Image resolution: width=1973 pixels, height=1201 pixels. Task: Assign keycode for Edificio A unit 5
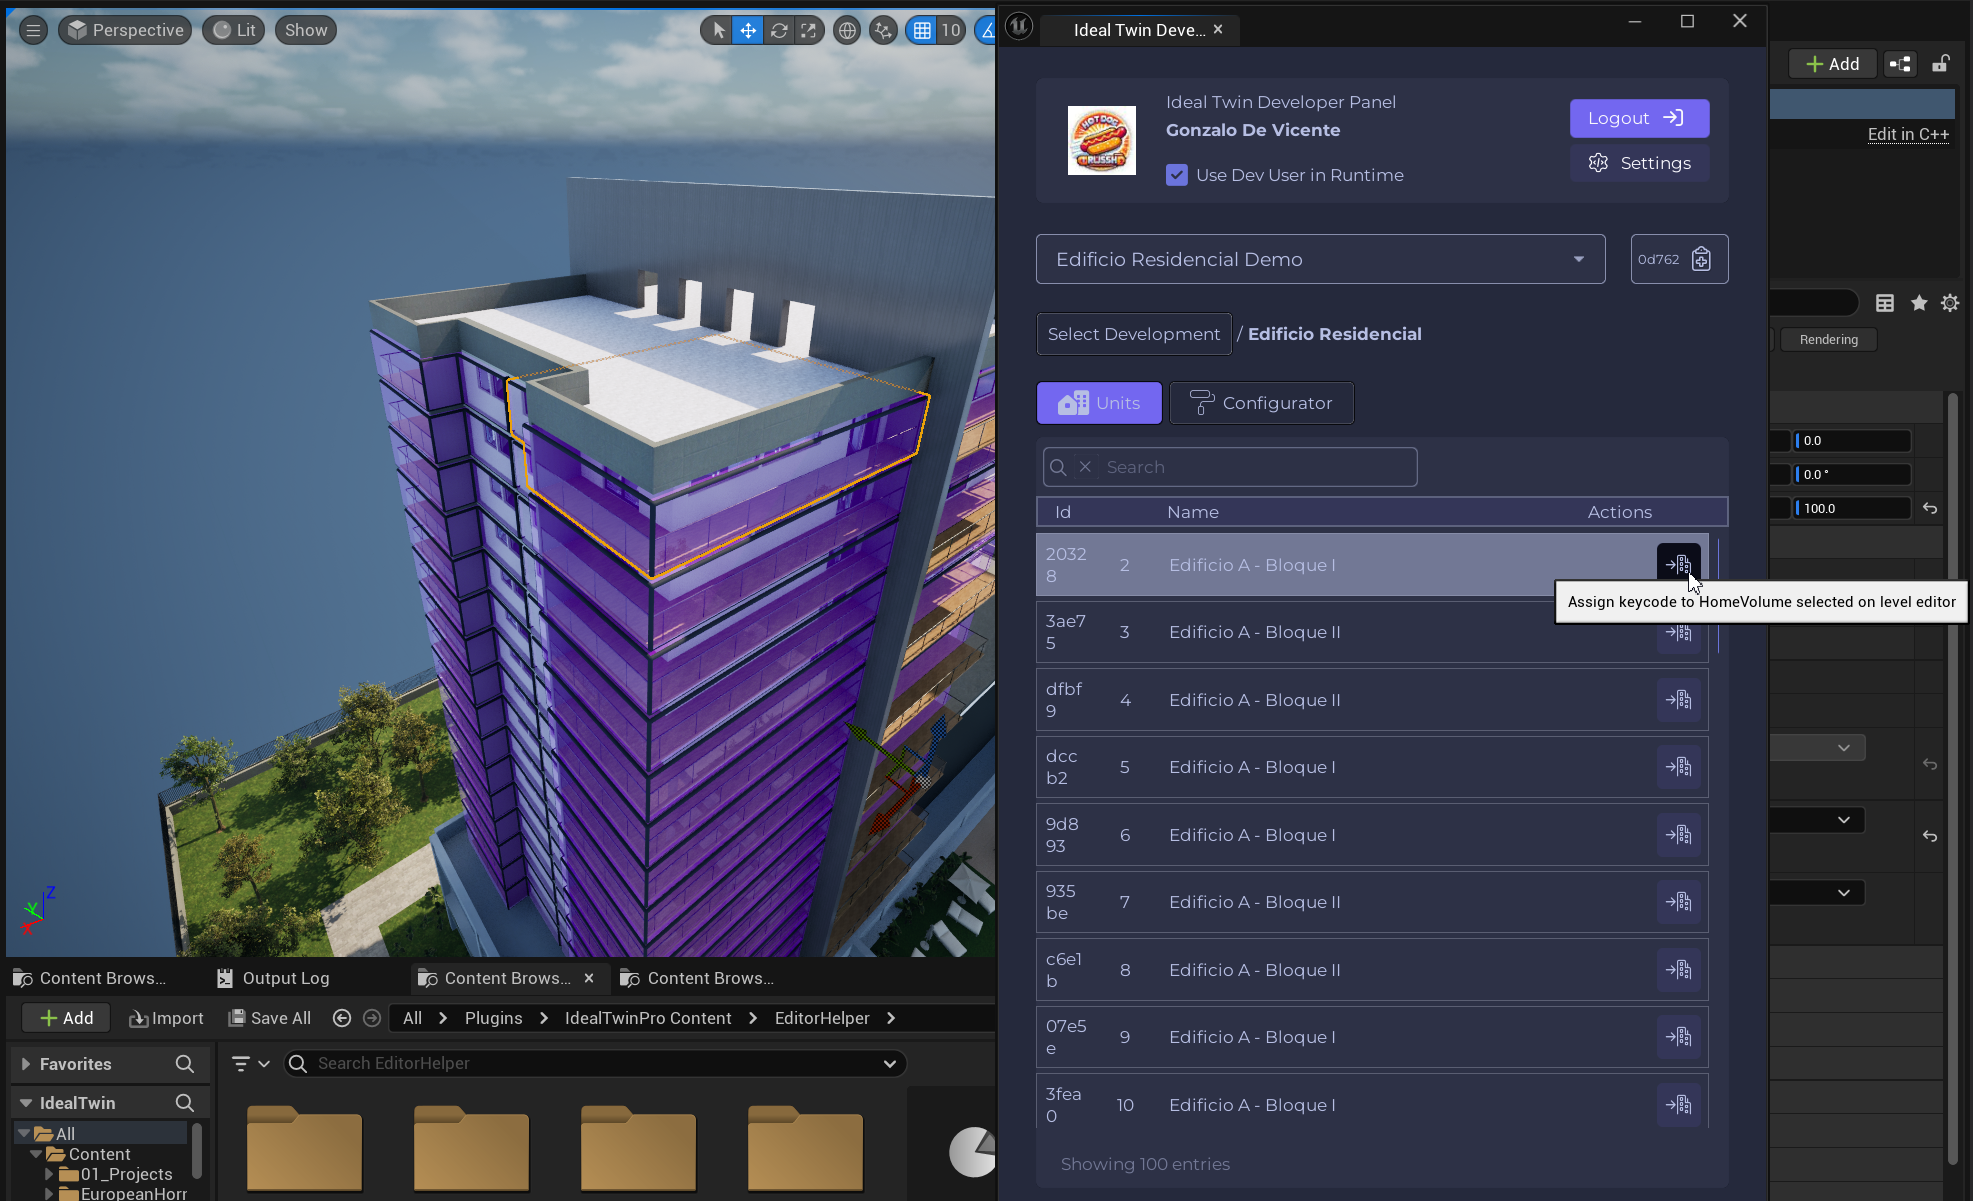tap(1679, 768)
